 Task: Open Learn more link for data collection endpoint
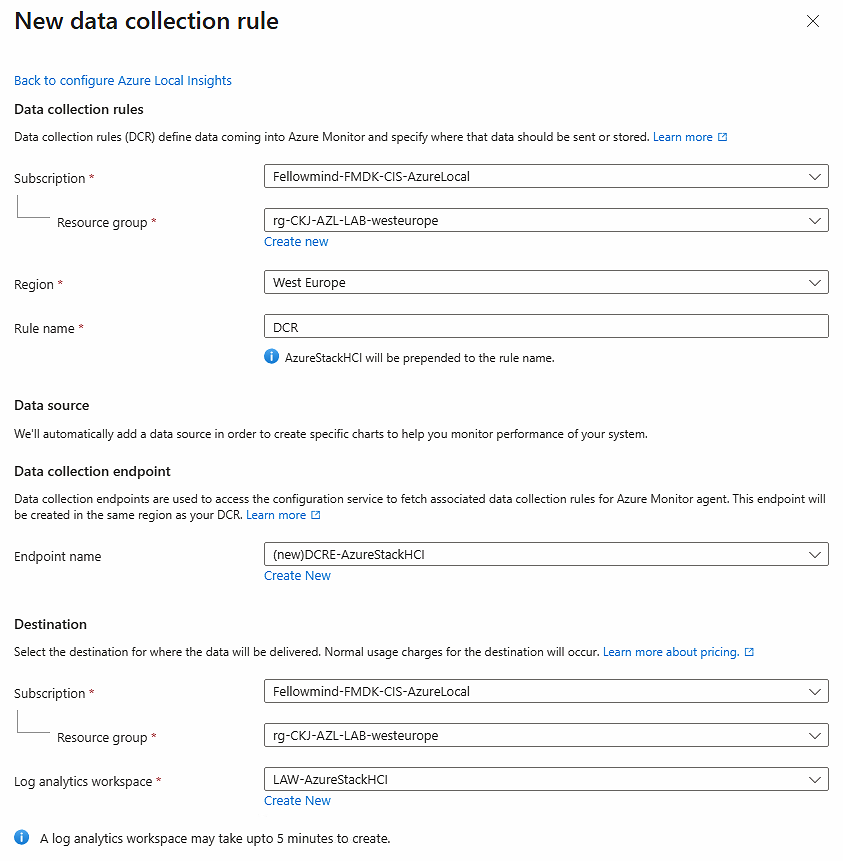(276, 515)
